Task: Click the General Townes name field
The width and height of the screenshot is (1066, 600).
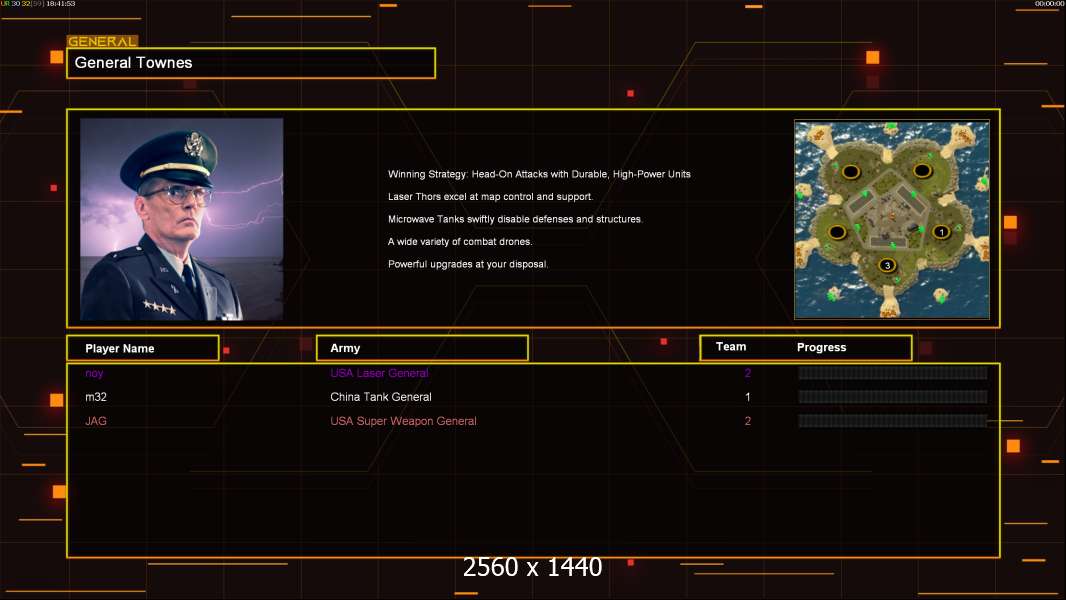Action: tap(251, 63)
